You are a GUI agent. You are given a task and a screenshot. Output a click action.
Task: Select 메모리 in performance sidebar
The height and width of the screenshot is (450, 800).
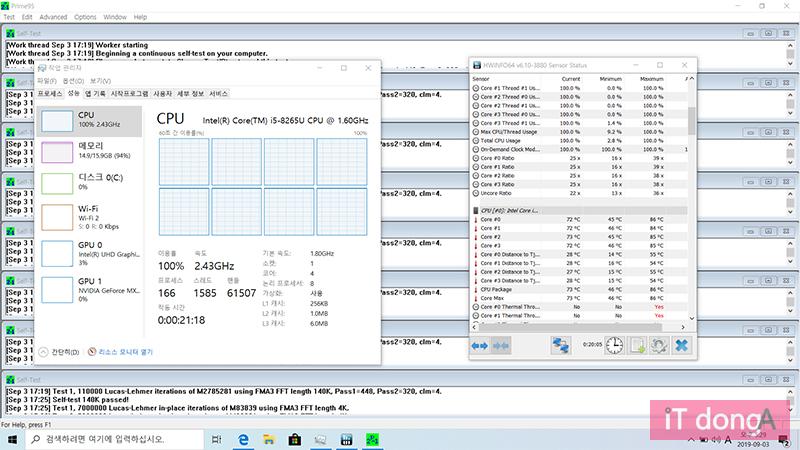[x=89, y=152]
